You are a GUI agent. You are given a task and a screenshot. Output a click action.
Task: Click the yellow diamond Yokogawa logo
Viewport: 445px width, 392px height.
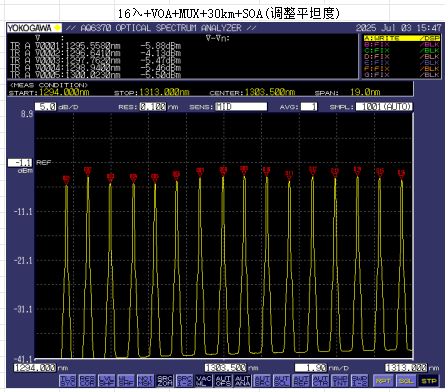(58, 28)
